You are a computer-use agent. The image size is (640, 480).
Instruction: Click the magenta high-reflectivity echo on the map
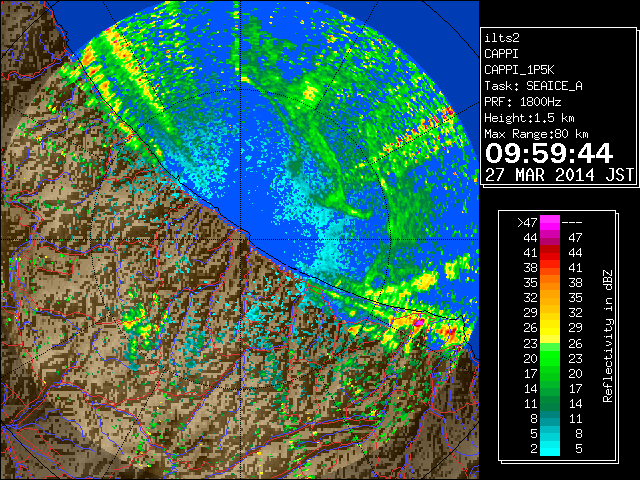coord(419,322)
